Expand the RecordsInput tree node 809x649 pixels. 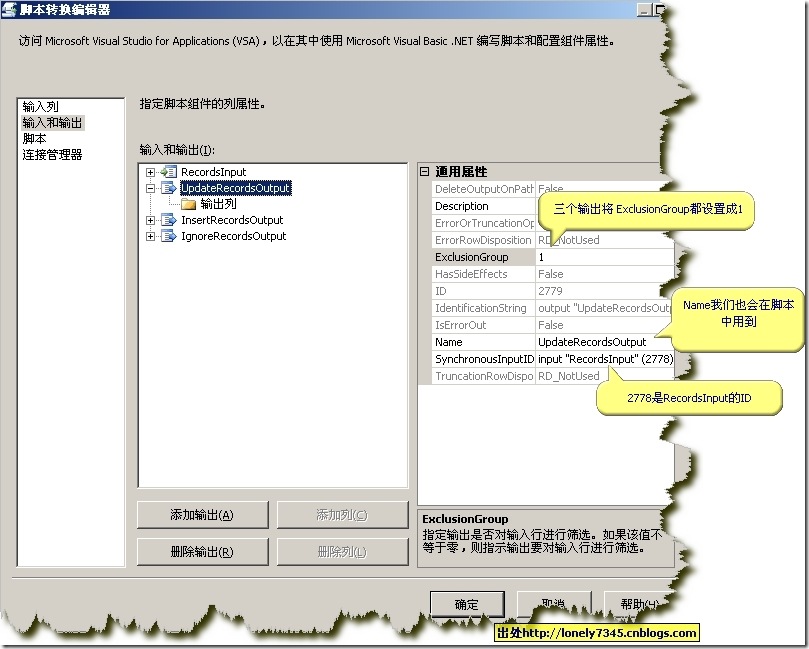pos(150,172)
